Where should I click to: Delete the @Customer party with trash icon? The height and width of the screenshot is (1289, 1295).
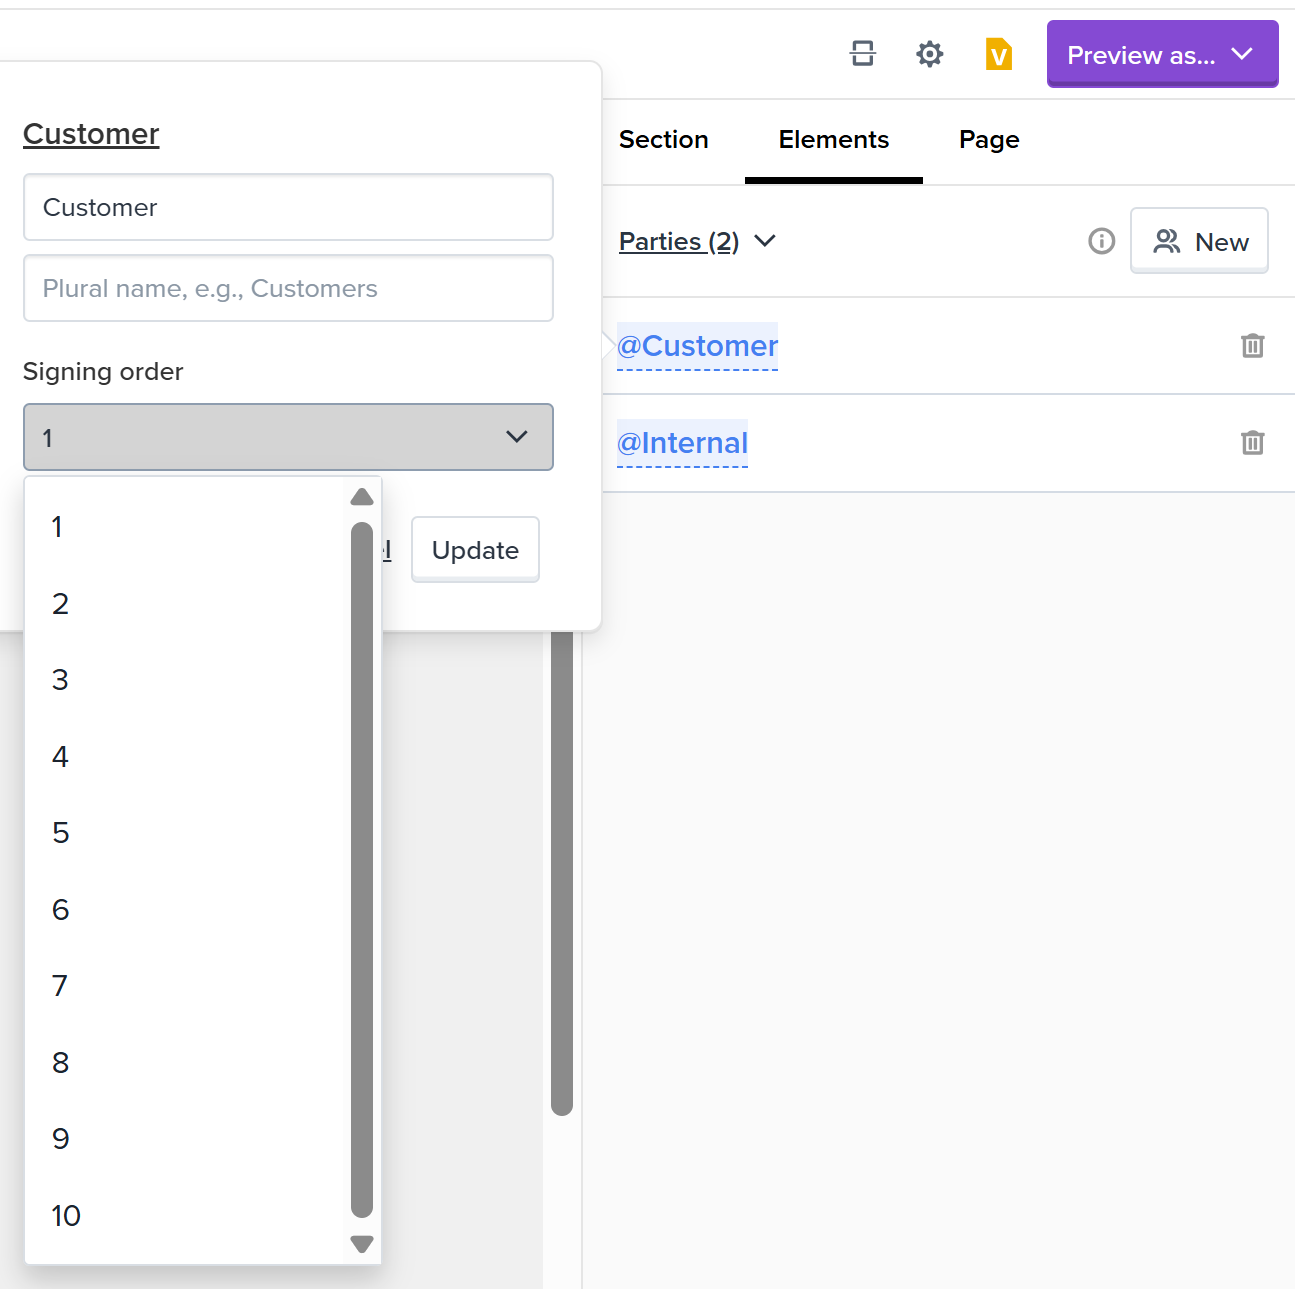(x=1252, y=346)
